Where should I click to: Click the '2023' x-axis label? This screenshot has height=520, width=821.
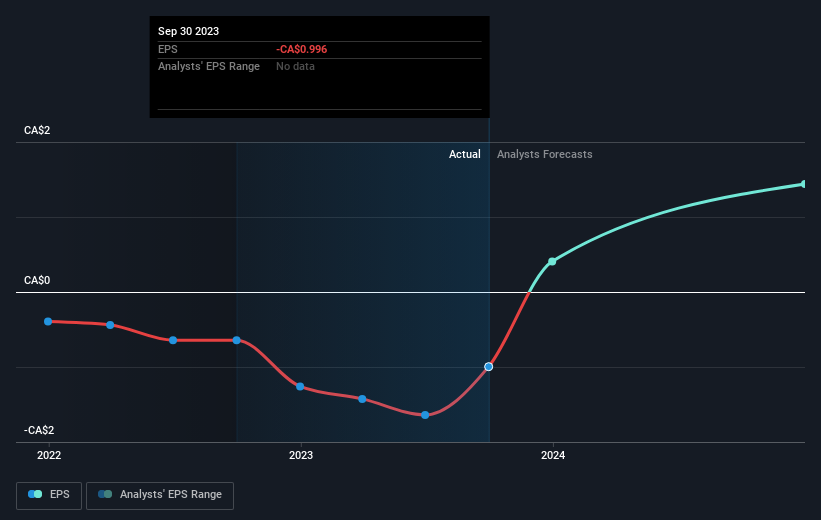point(301,455)
